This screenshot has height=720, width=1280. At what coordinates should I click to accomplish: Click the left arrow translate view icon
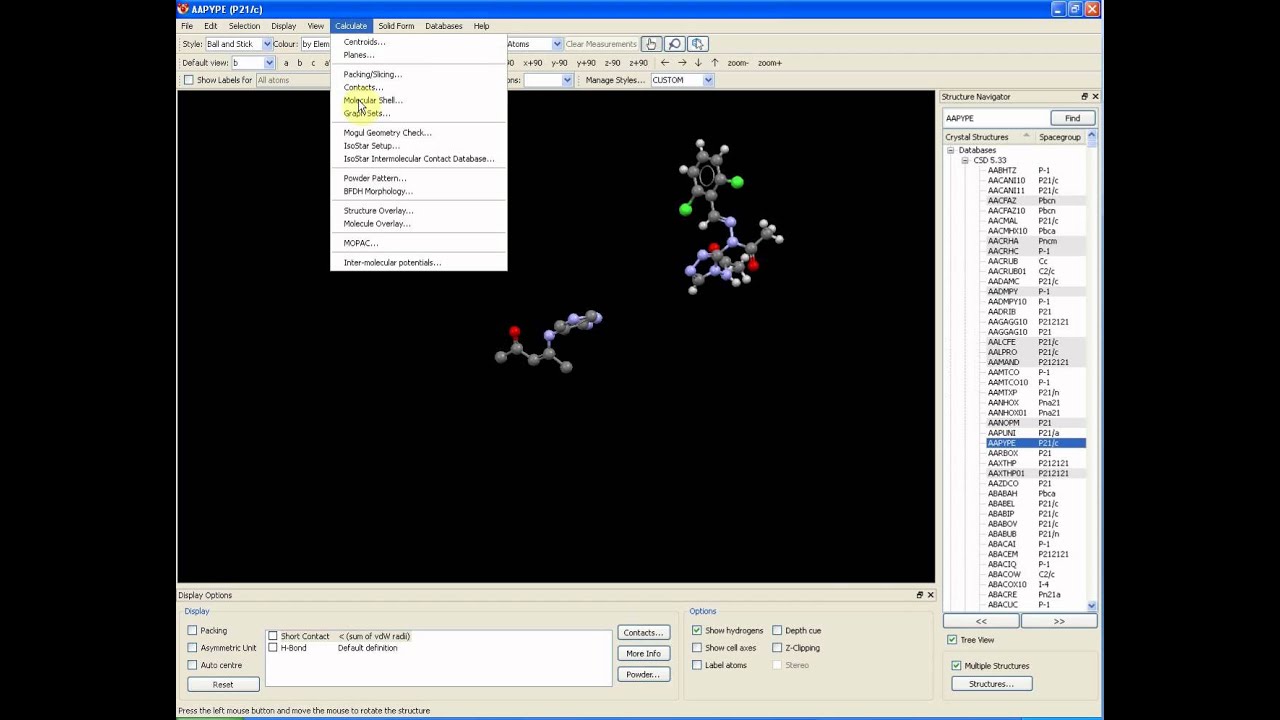pos(665,63)
